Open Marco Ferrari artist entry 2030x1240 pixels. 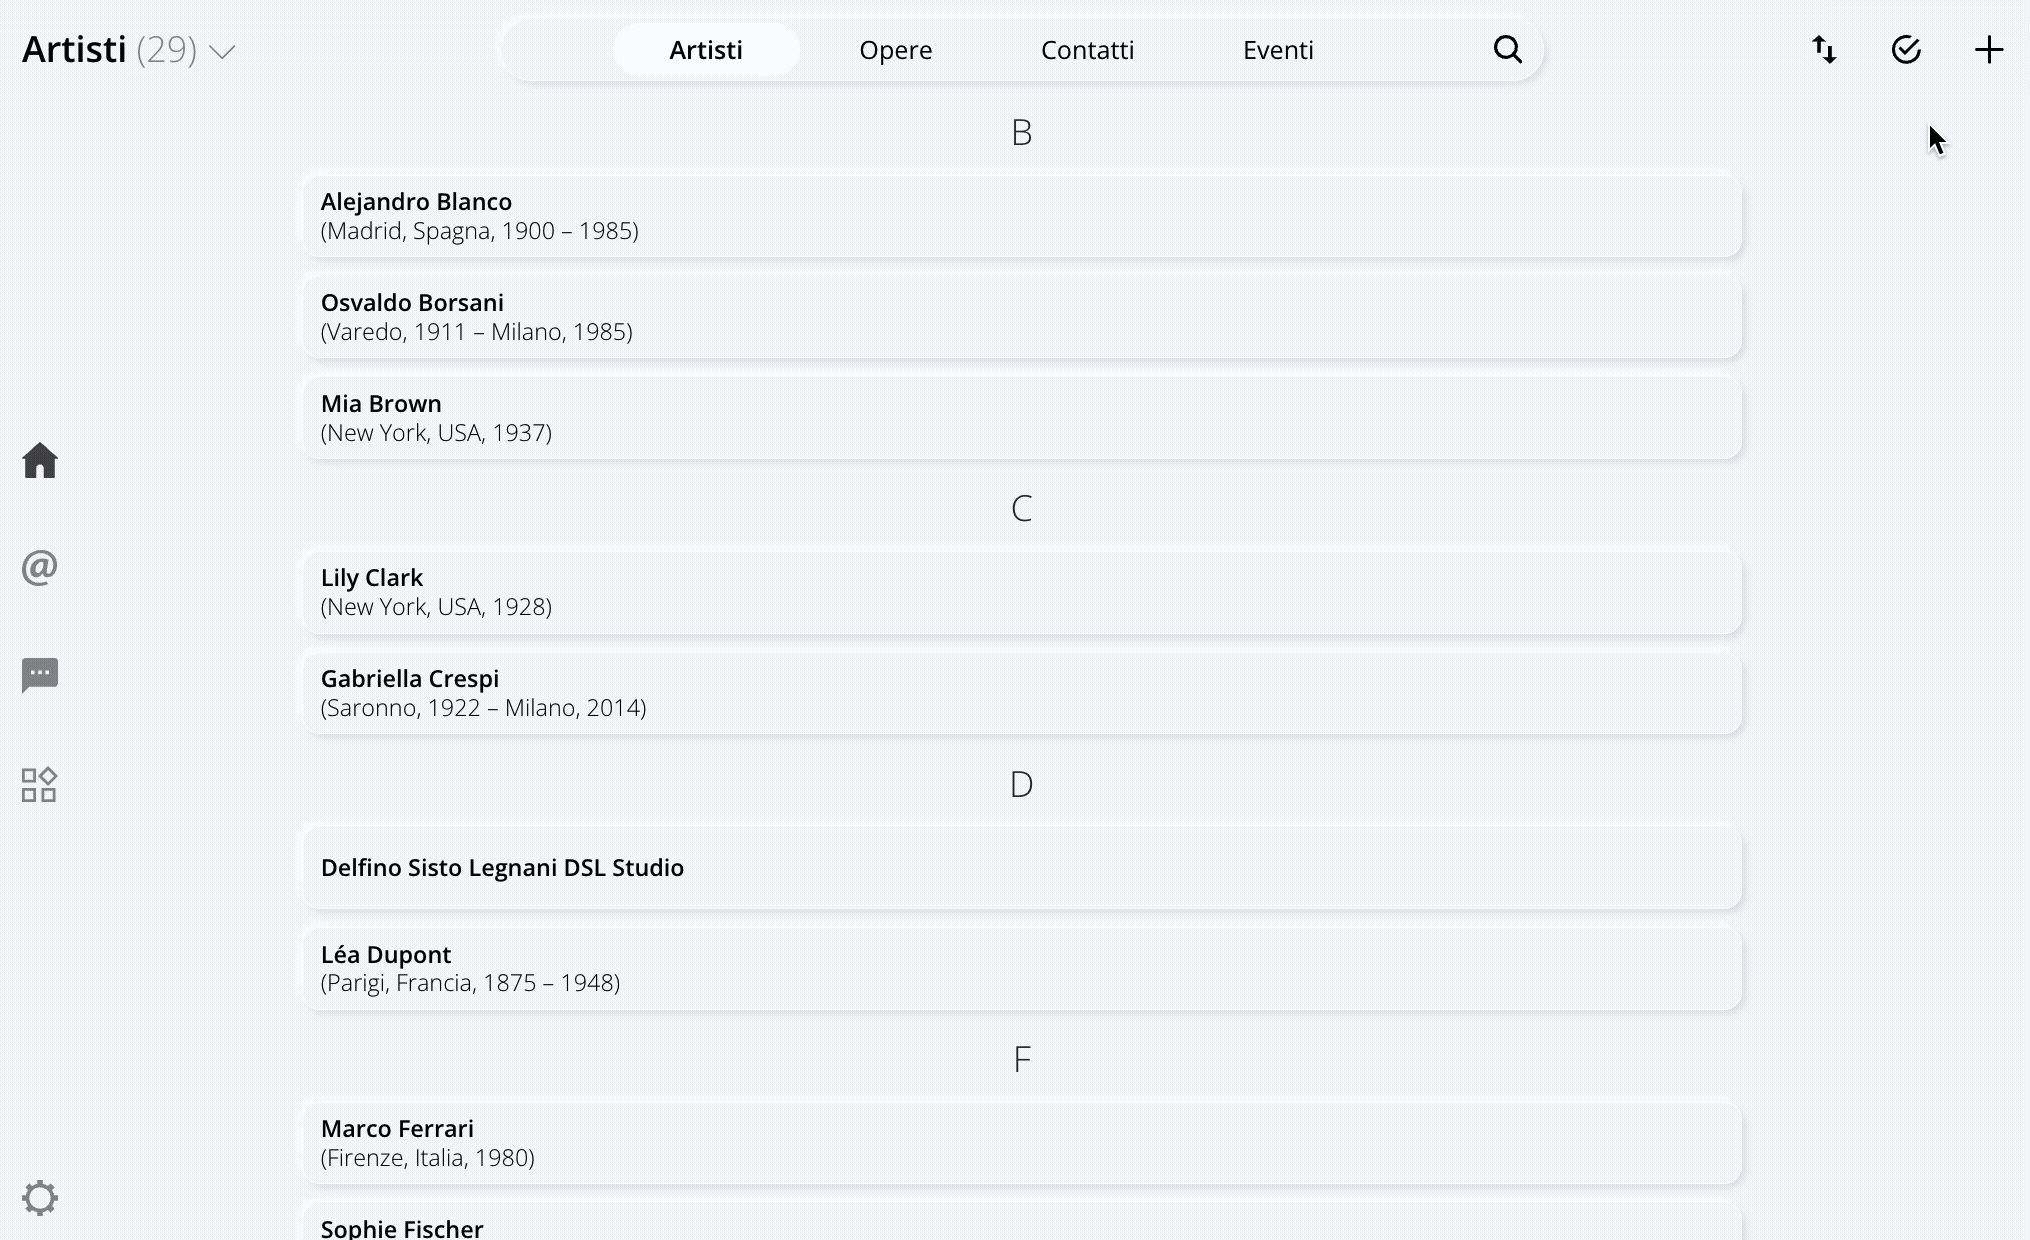pos(1021,1143)
